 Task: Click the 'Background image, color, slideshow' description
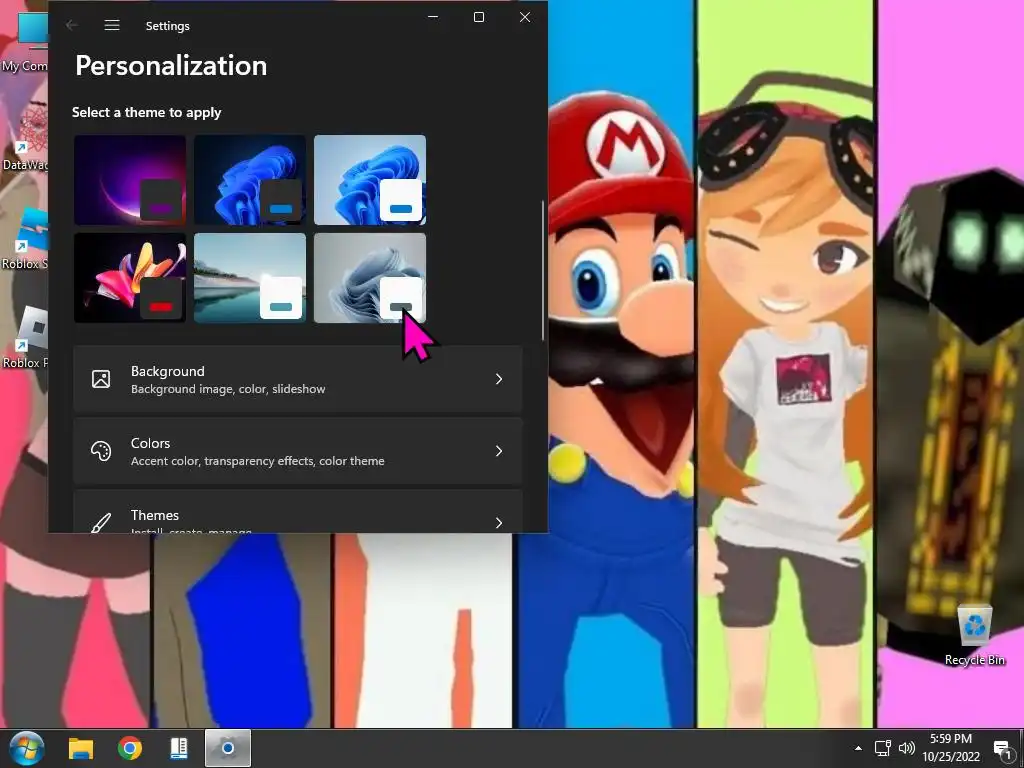tap(228, 389)
